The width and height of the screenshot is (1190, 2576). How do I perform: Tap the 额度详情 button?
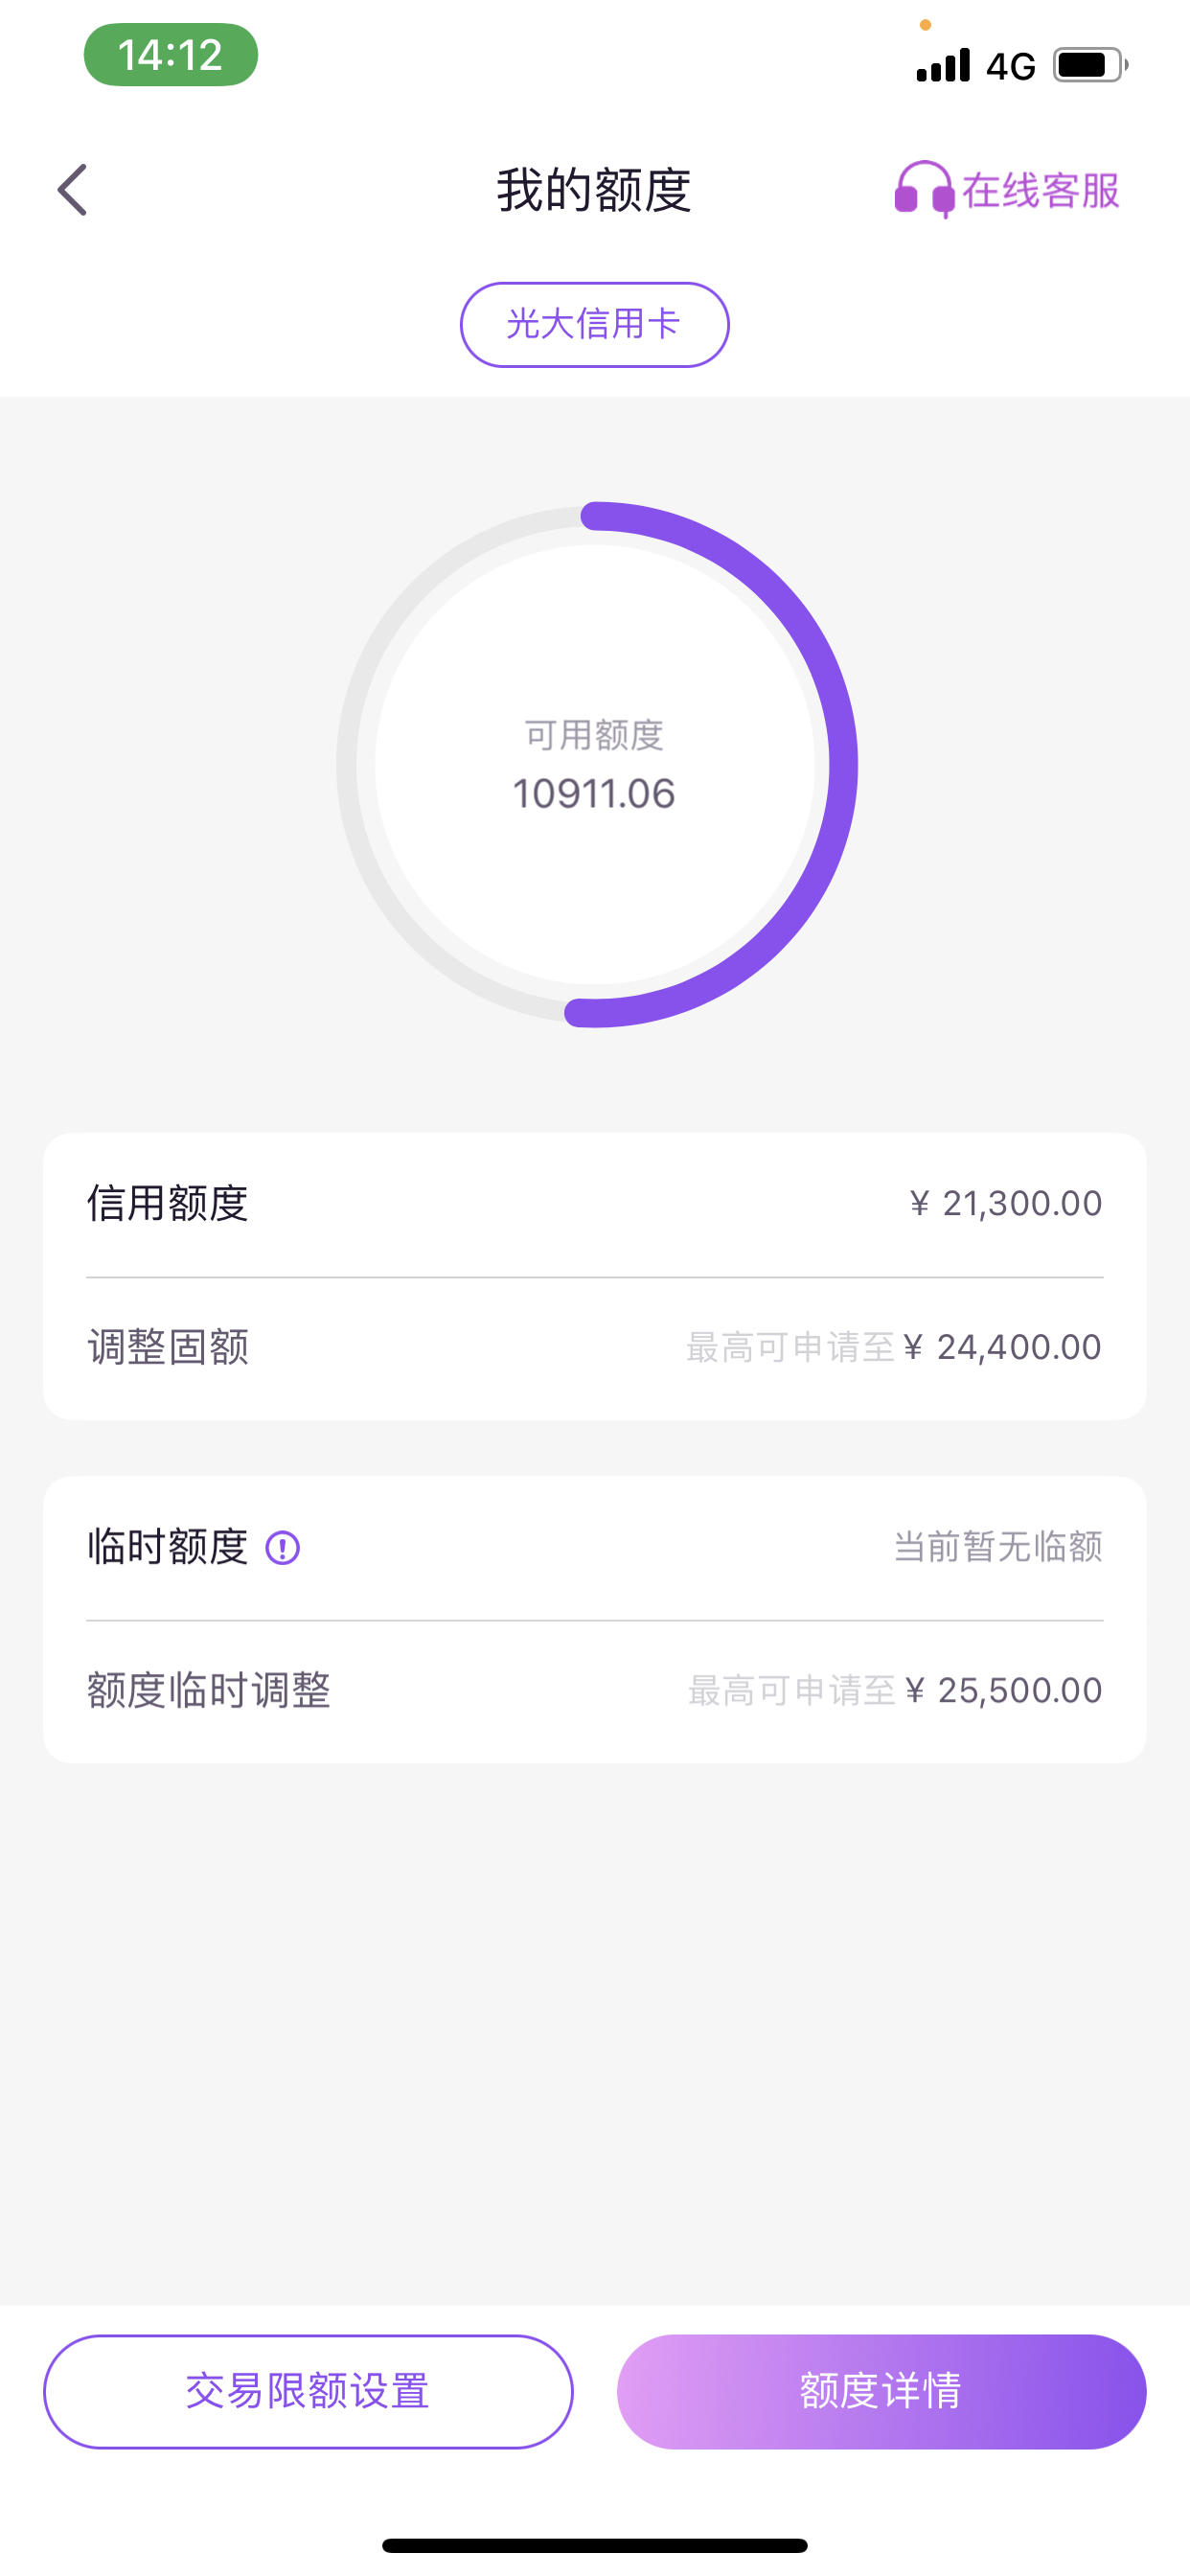pyautogui.click(x=881, y=2392)
